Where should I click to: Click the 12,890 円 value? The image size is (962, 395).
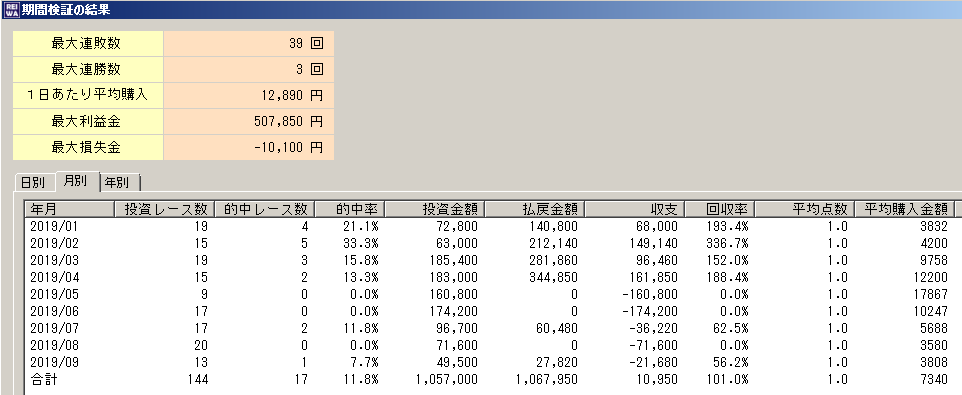291,96
